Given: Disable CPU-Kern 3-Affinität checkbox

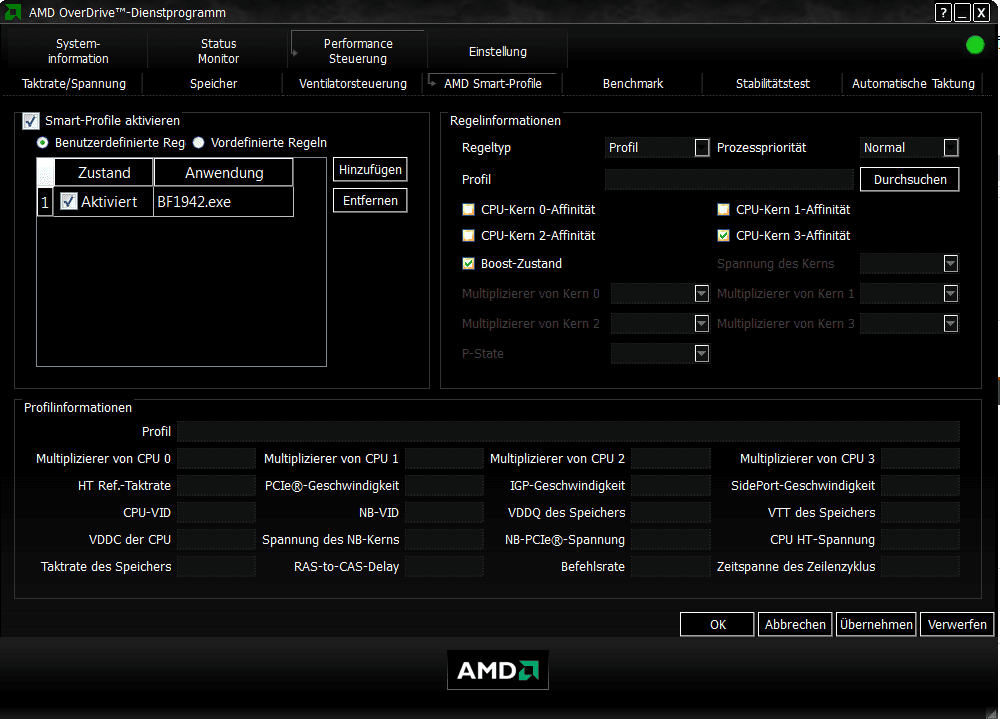Looking at the screenshot, I should tap(723, 235).
